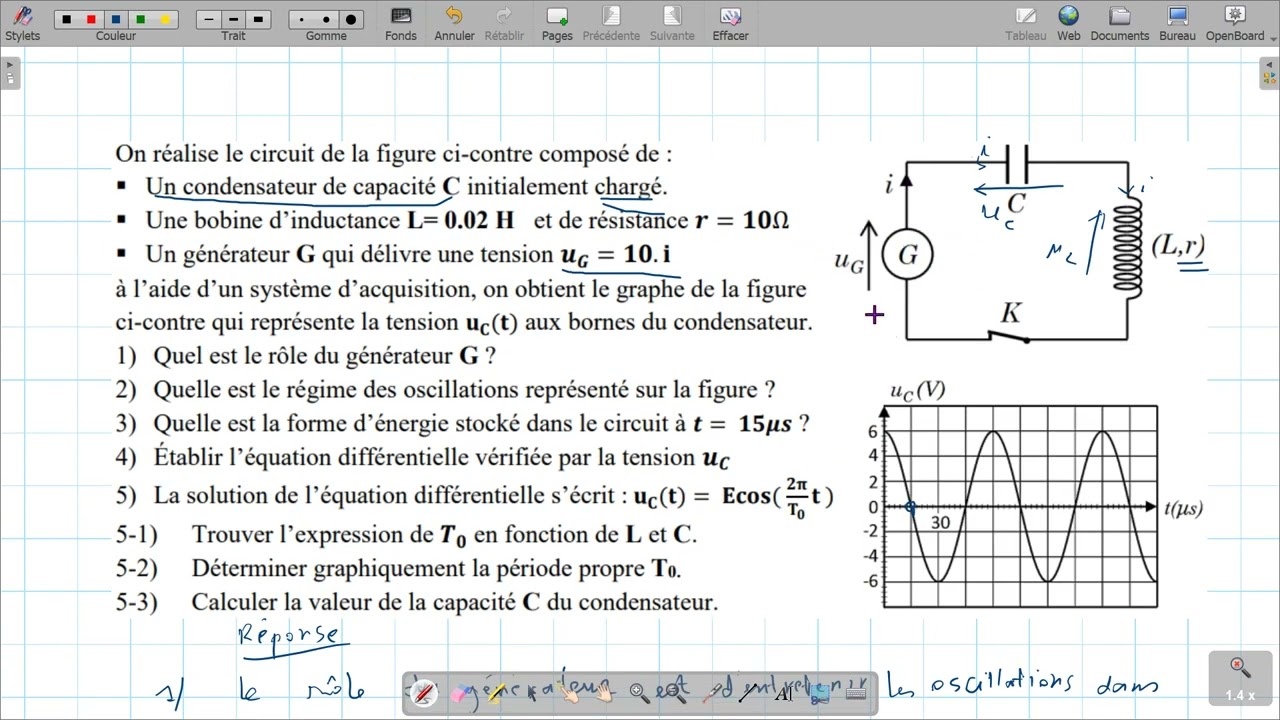
Task: Select the highlighter tool in bottom palette
Action: coord(496,692)
